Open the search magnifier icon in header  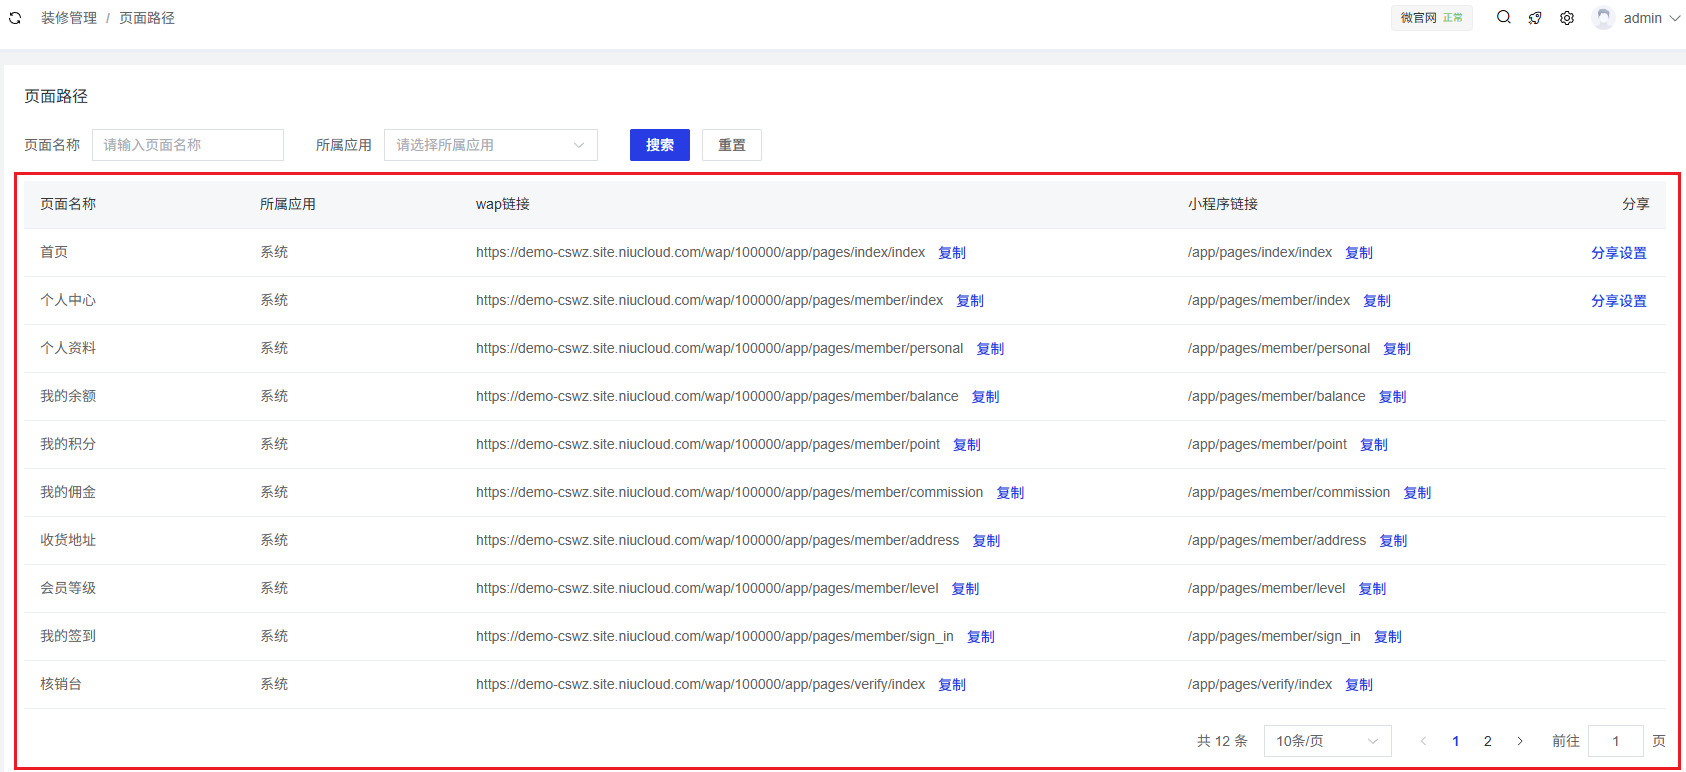[x=1503, y=17]
